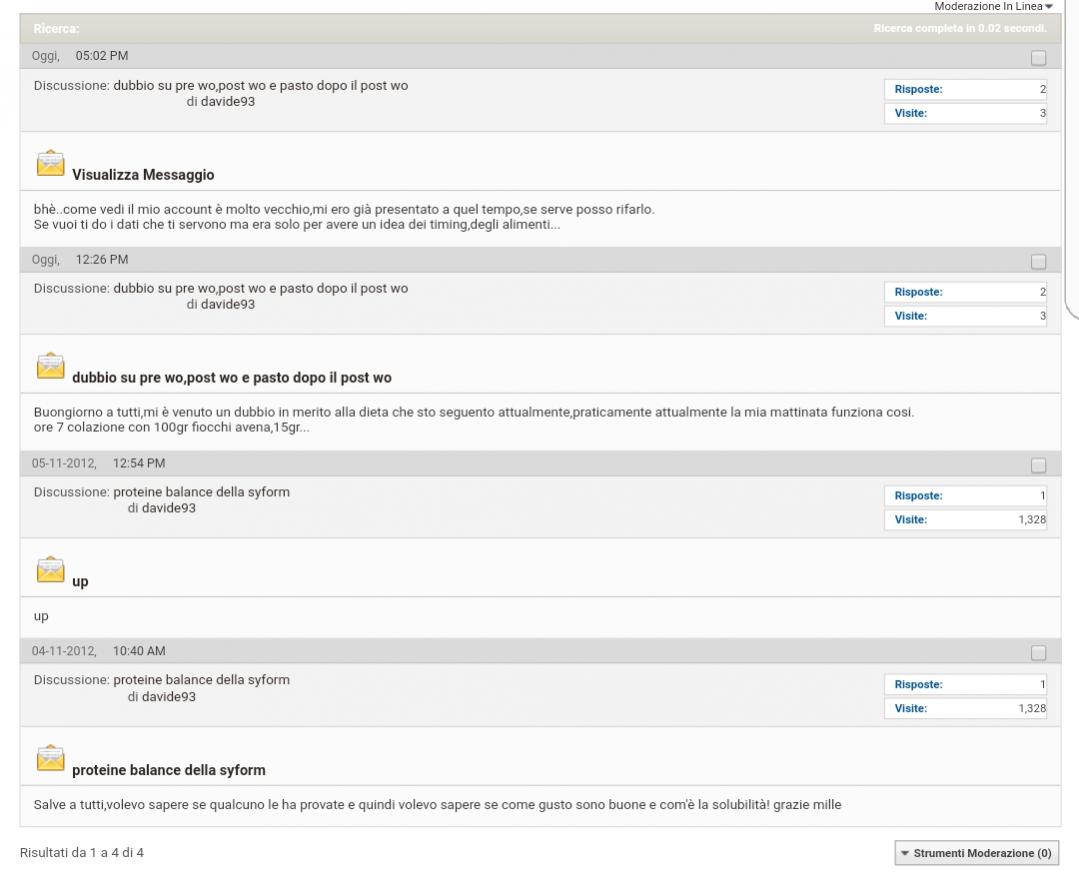The height and width of the screenshot is (896, 1079).
Task: Open the 'up' post title link
Action: point(80,582)
